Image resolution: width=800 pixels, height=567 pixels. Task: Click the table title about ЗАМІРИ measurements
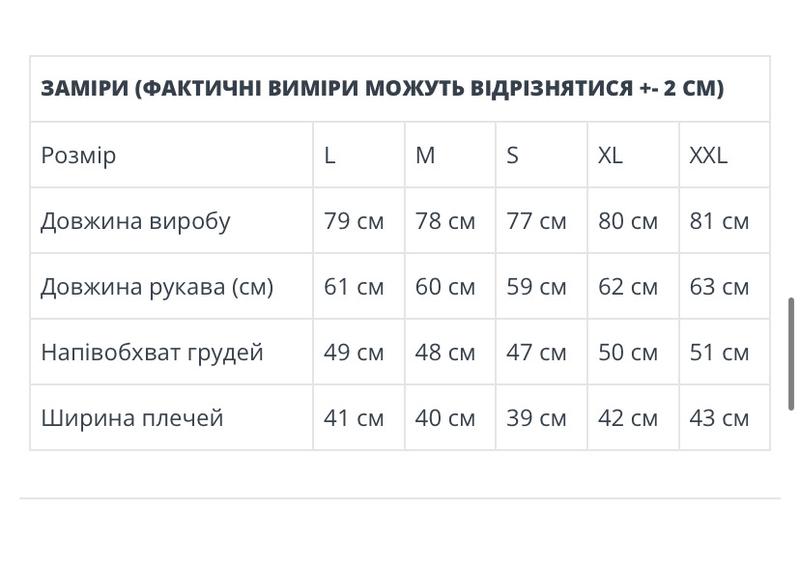click(382, 88)
